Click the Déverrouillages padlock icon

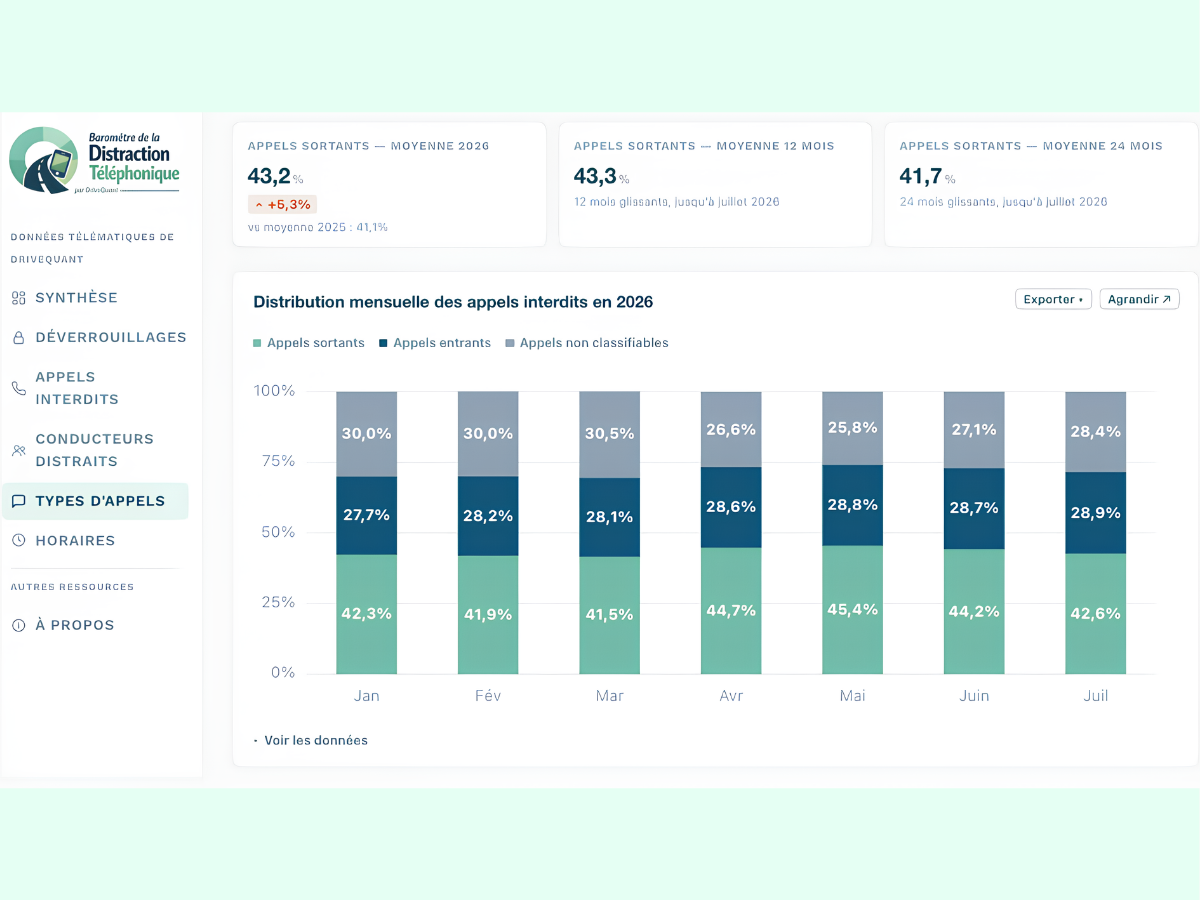click(18, 338)
